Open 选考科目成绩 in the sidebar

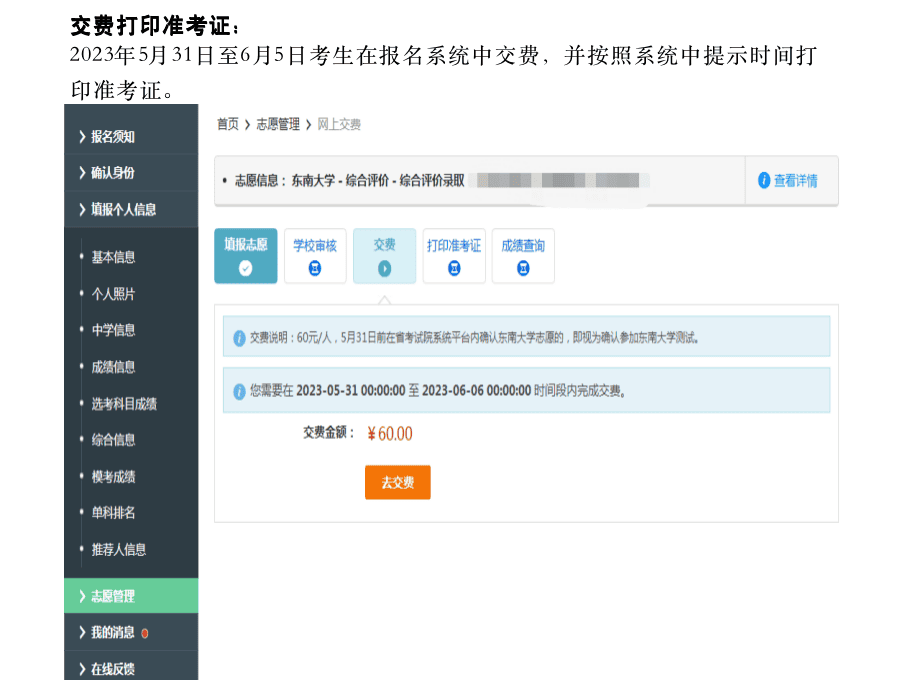tap(124, 404)
